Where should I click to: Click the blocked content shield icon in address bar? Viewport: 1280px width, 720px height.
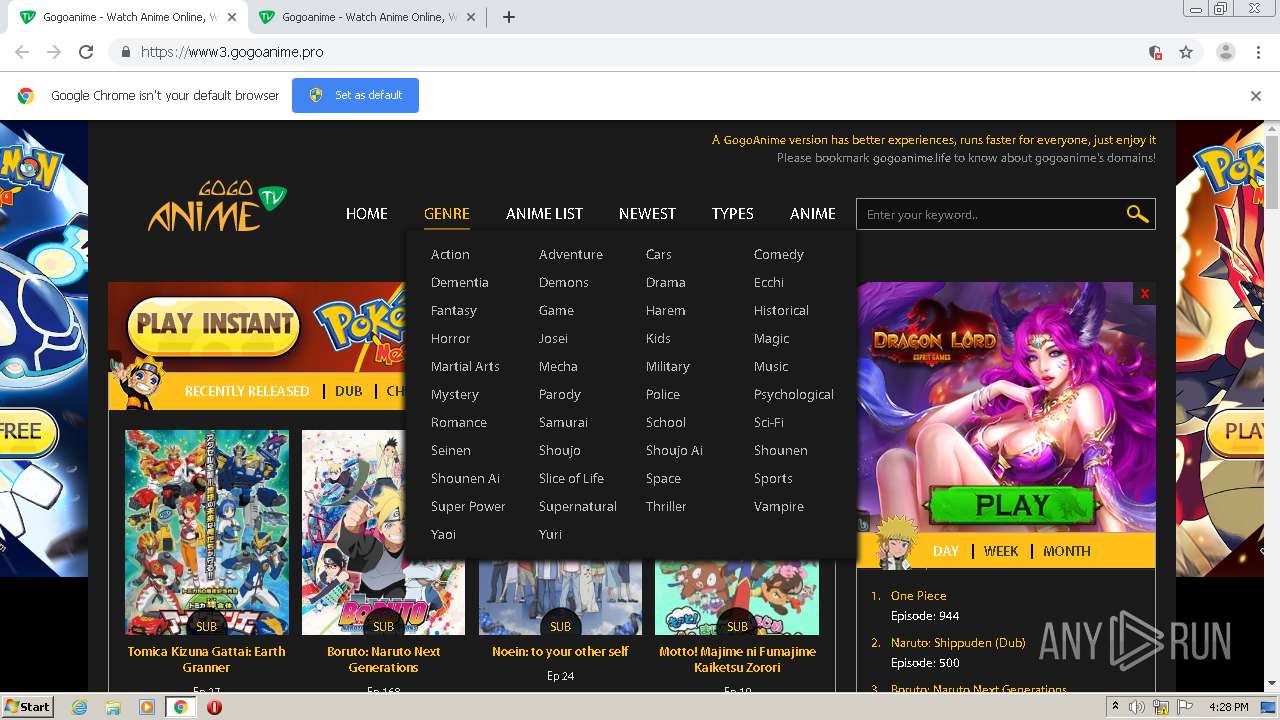tap(1155, 52)
